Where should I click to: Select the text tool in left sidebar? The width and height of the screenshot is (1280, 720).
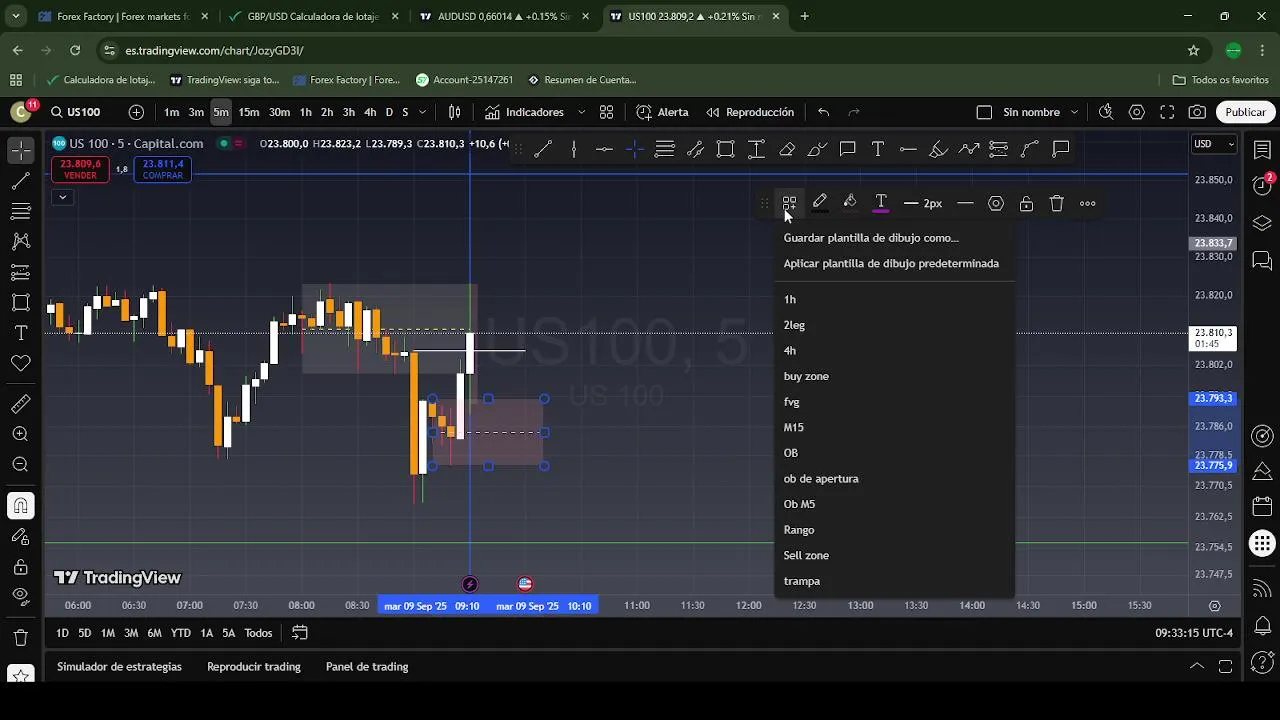point(20,333)
